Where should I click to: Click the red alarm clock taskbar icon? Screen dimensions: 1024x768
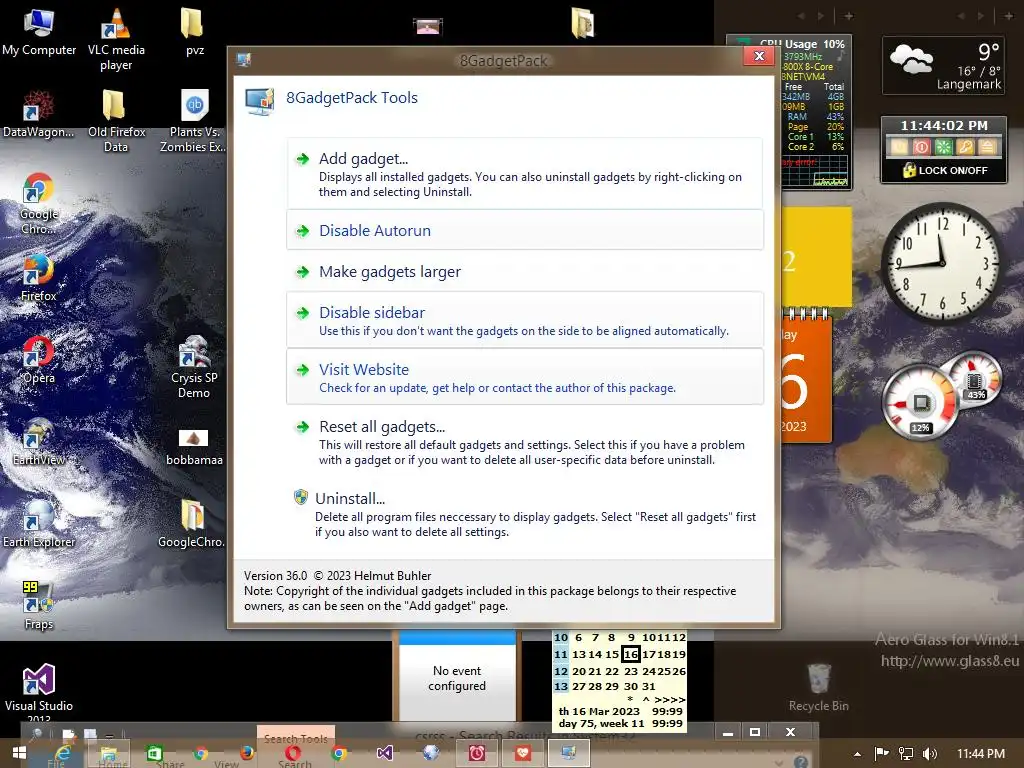[x=477, y=753]
